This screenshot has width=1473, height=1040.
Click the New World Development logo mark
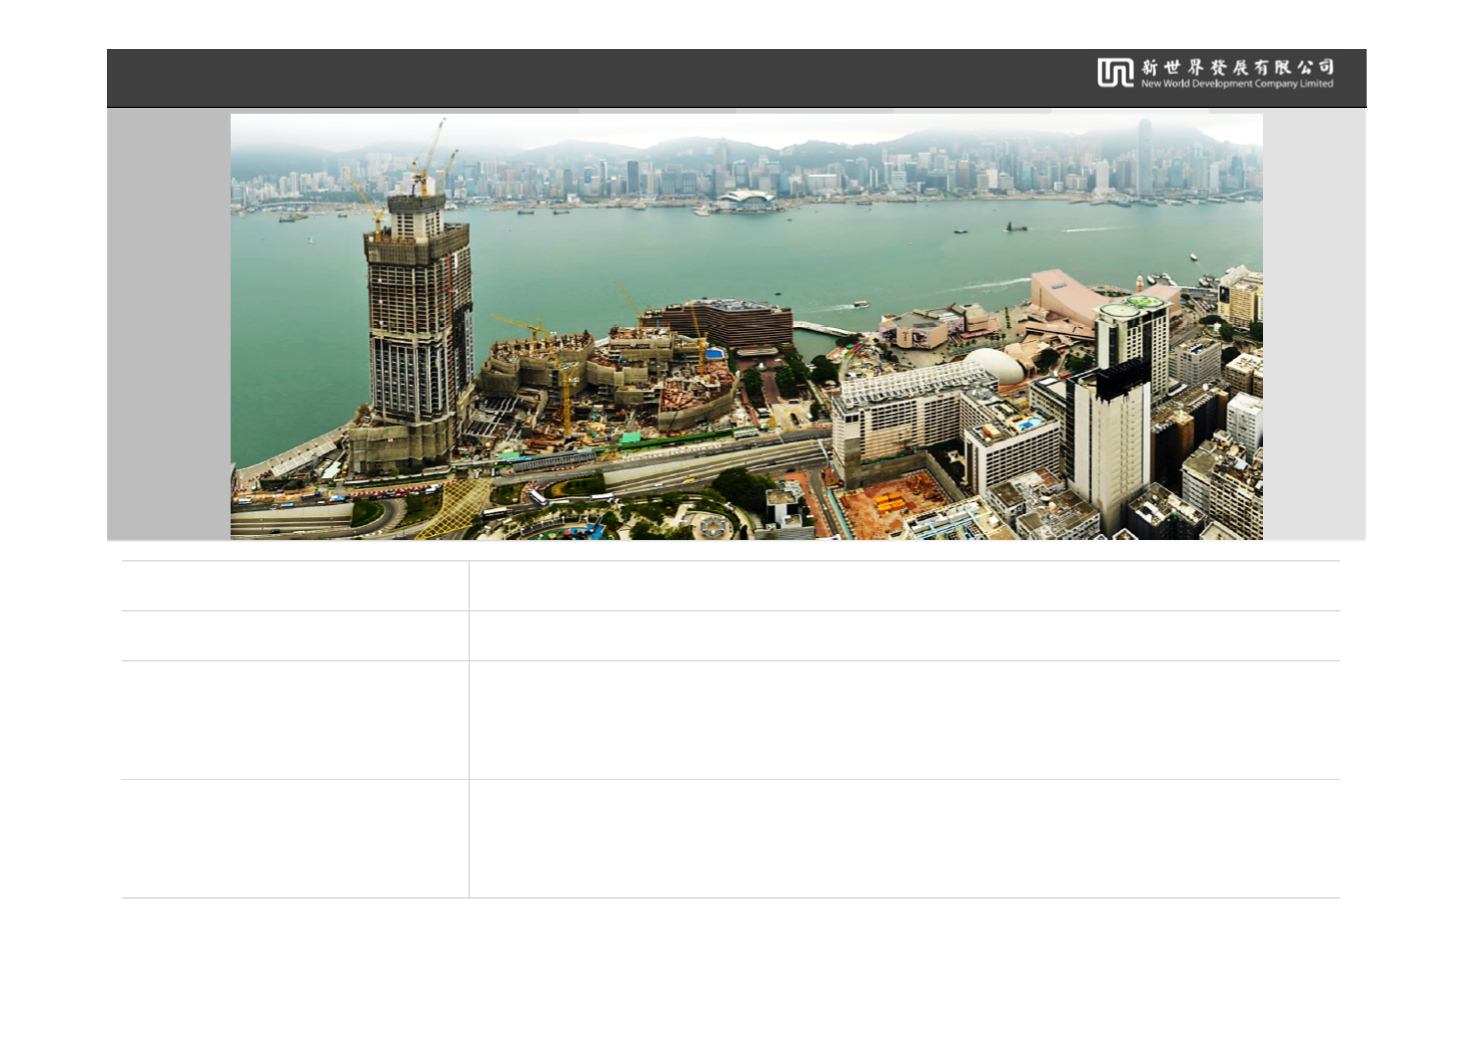tap(1115, 73)
